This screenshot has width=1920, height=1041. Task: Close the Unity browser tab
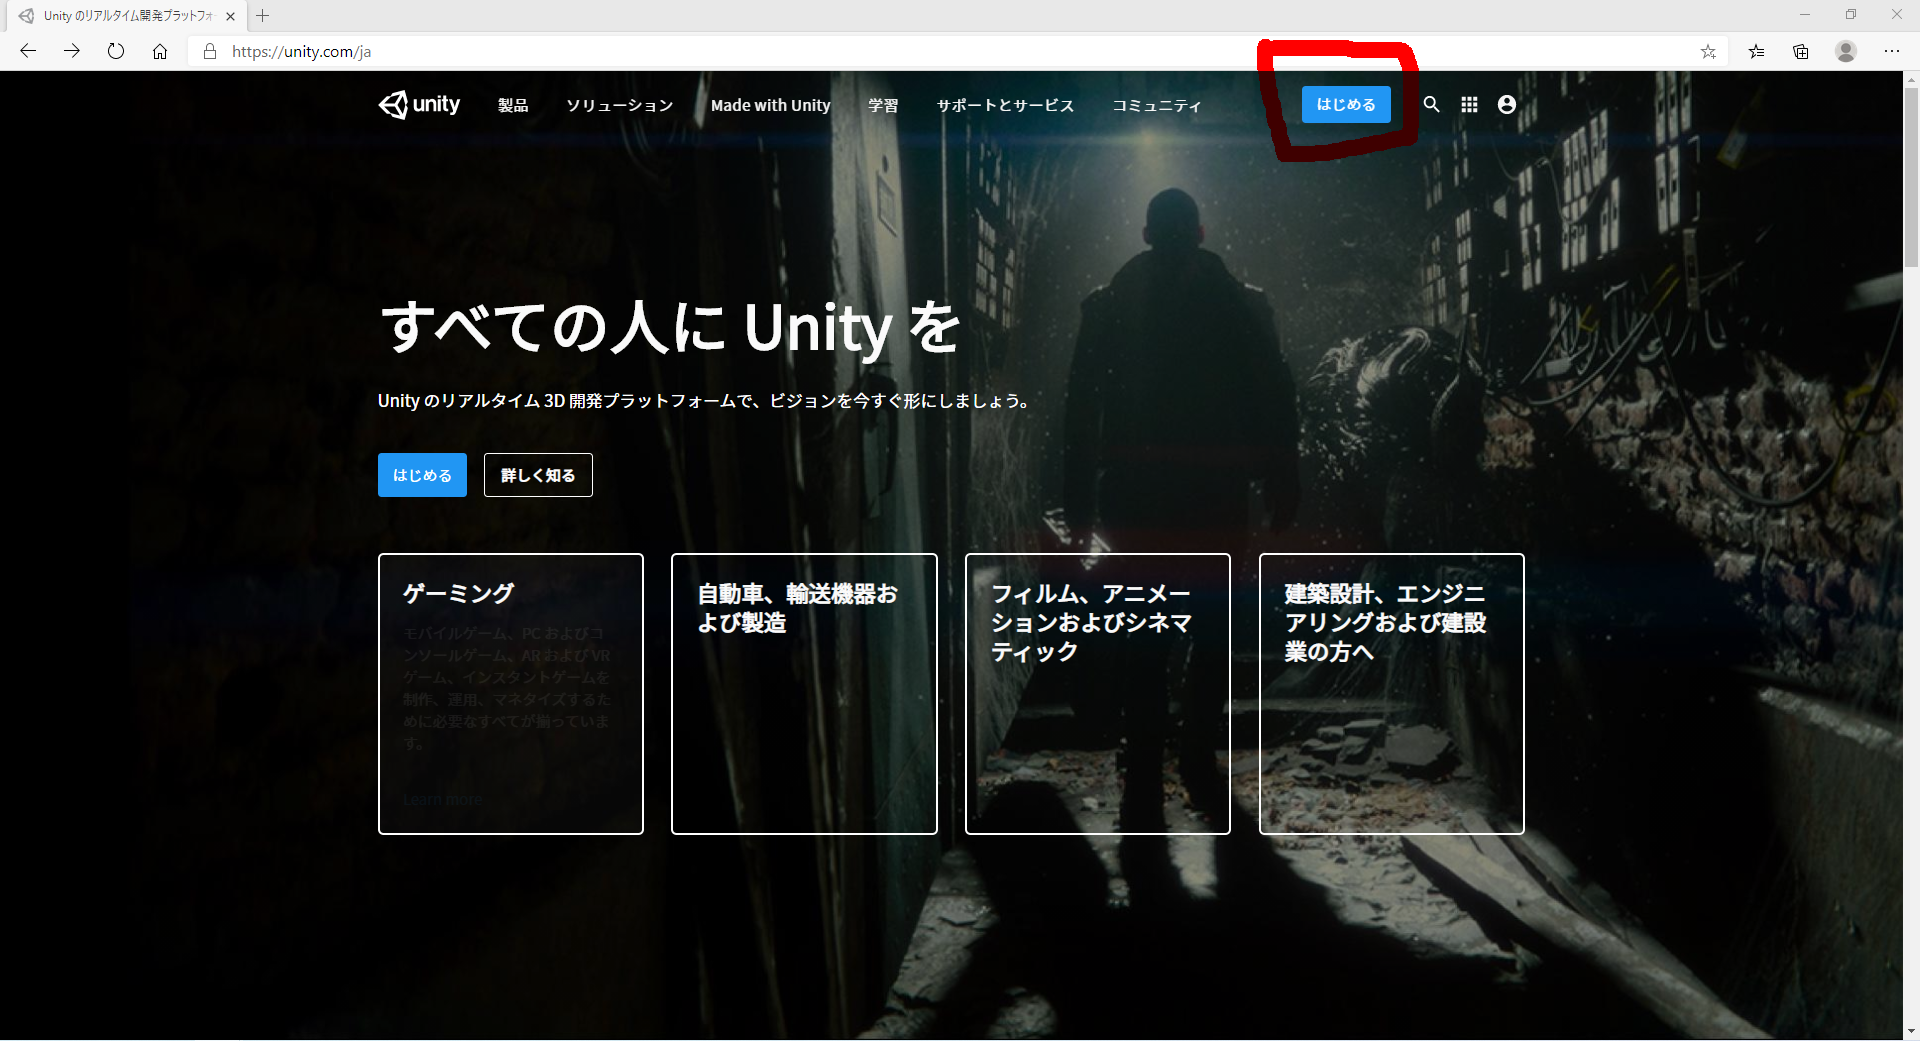click(230, 16)
